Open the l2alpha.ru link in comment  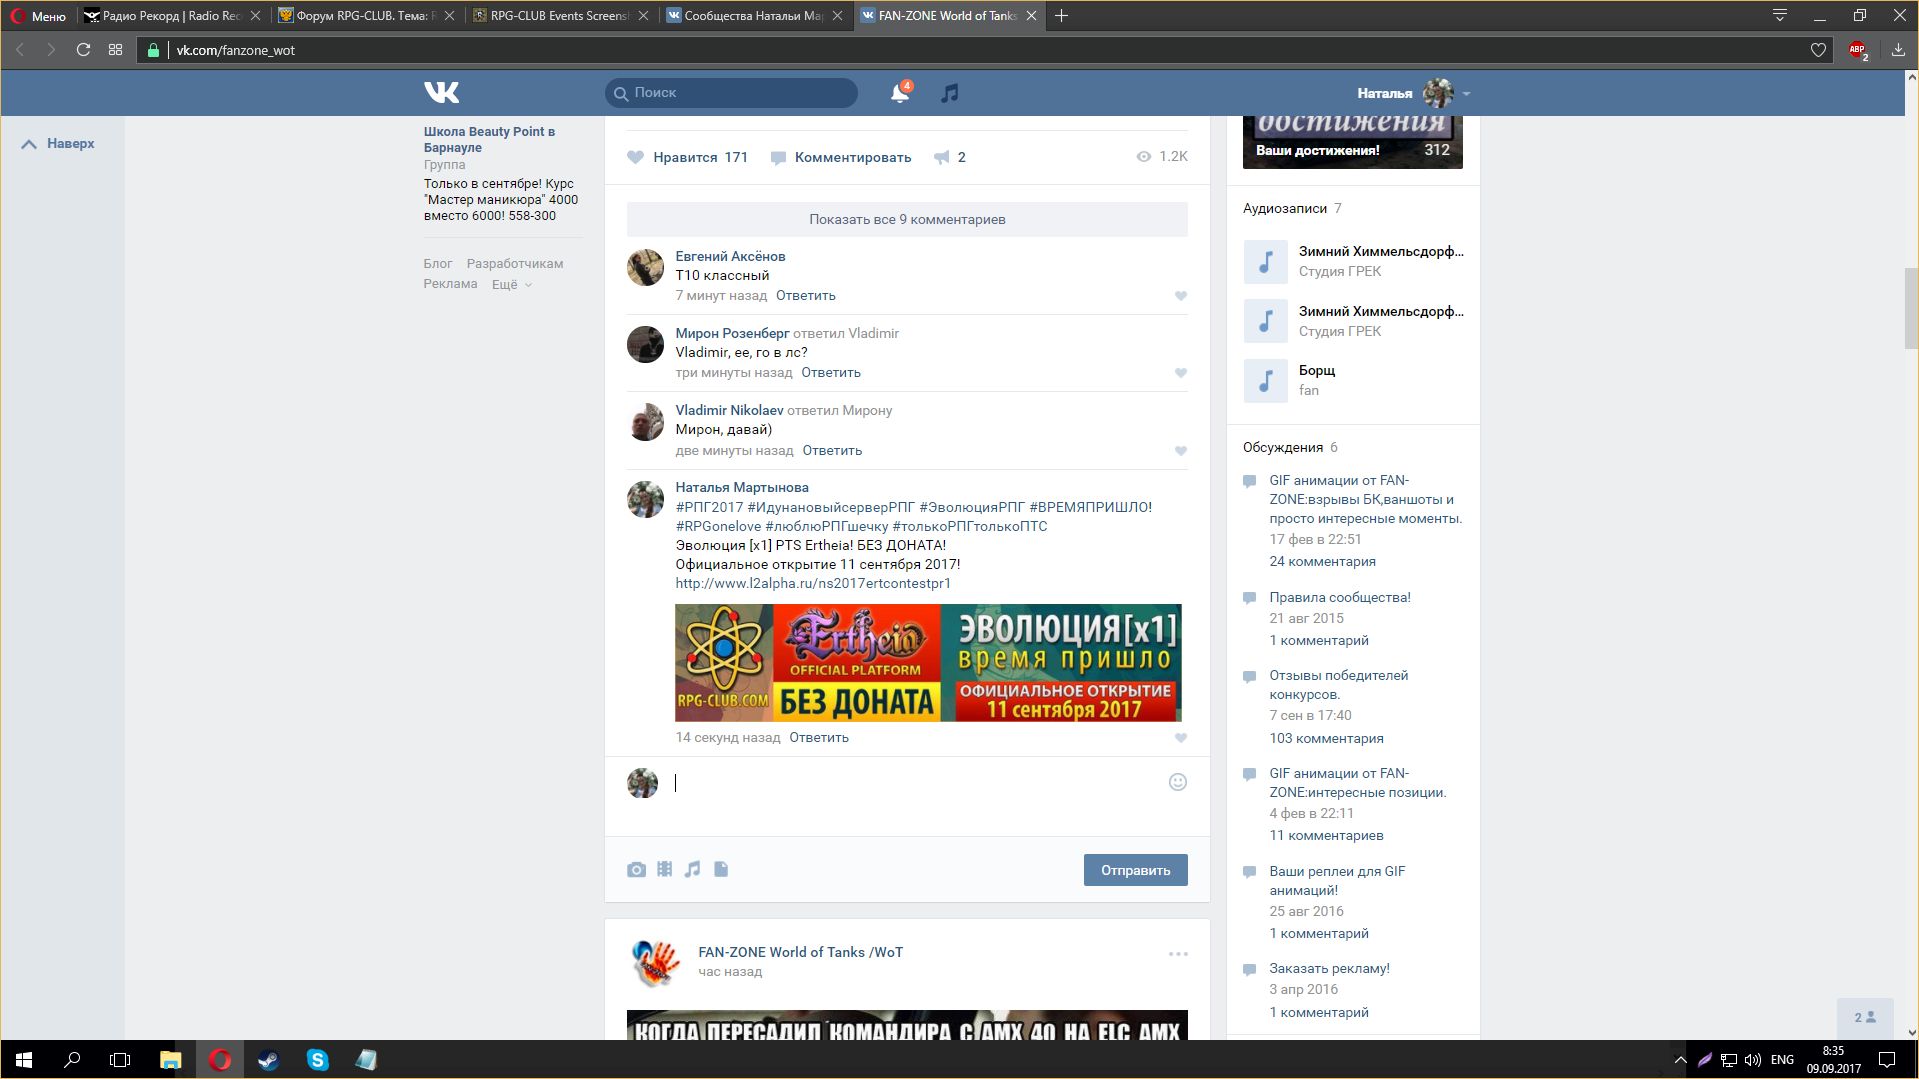813,584
